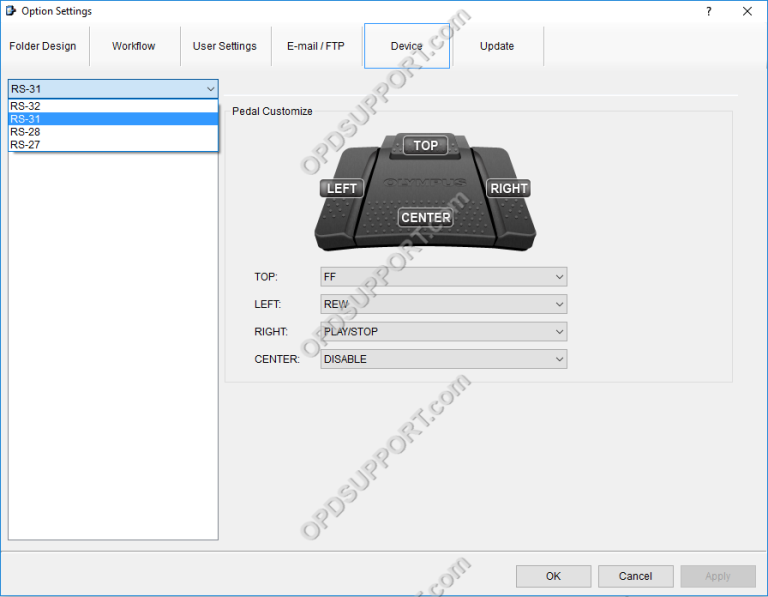This screenshot has height=597, width=768.
Task: Click the Cancel button
Action: click(635, 576)
